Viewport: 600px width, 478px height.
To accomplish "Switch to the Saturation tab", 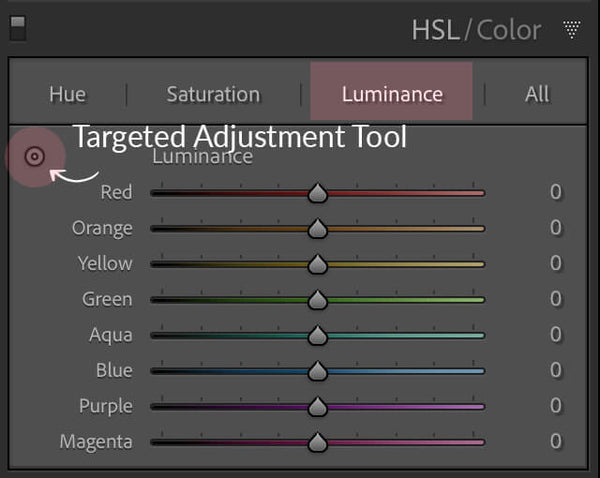I will [213, 94].
